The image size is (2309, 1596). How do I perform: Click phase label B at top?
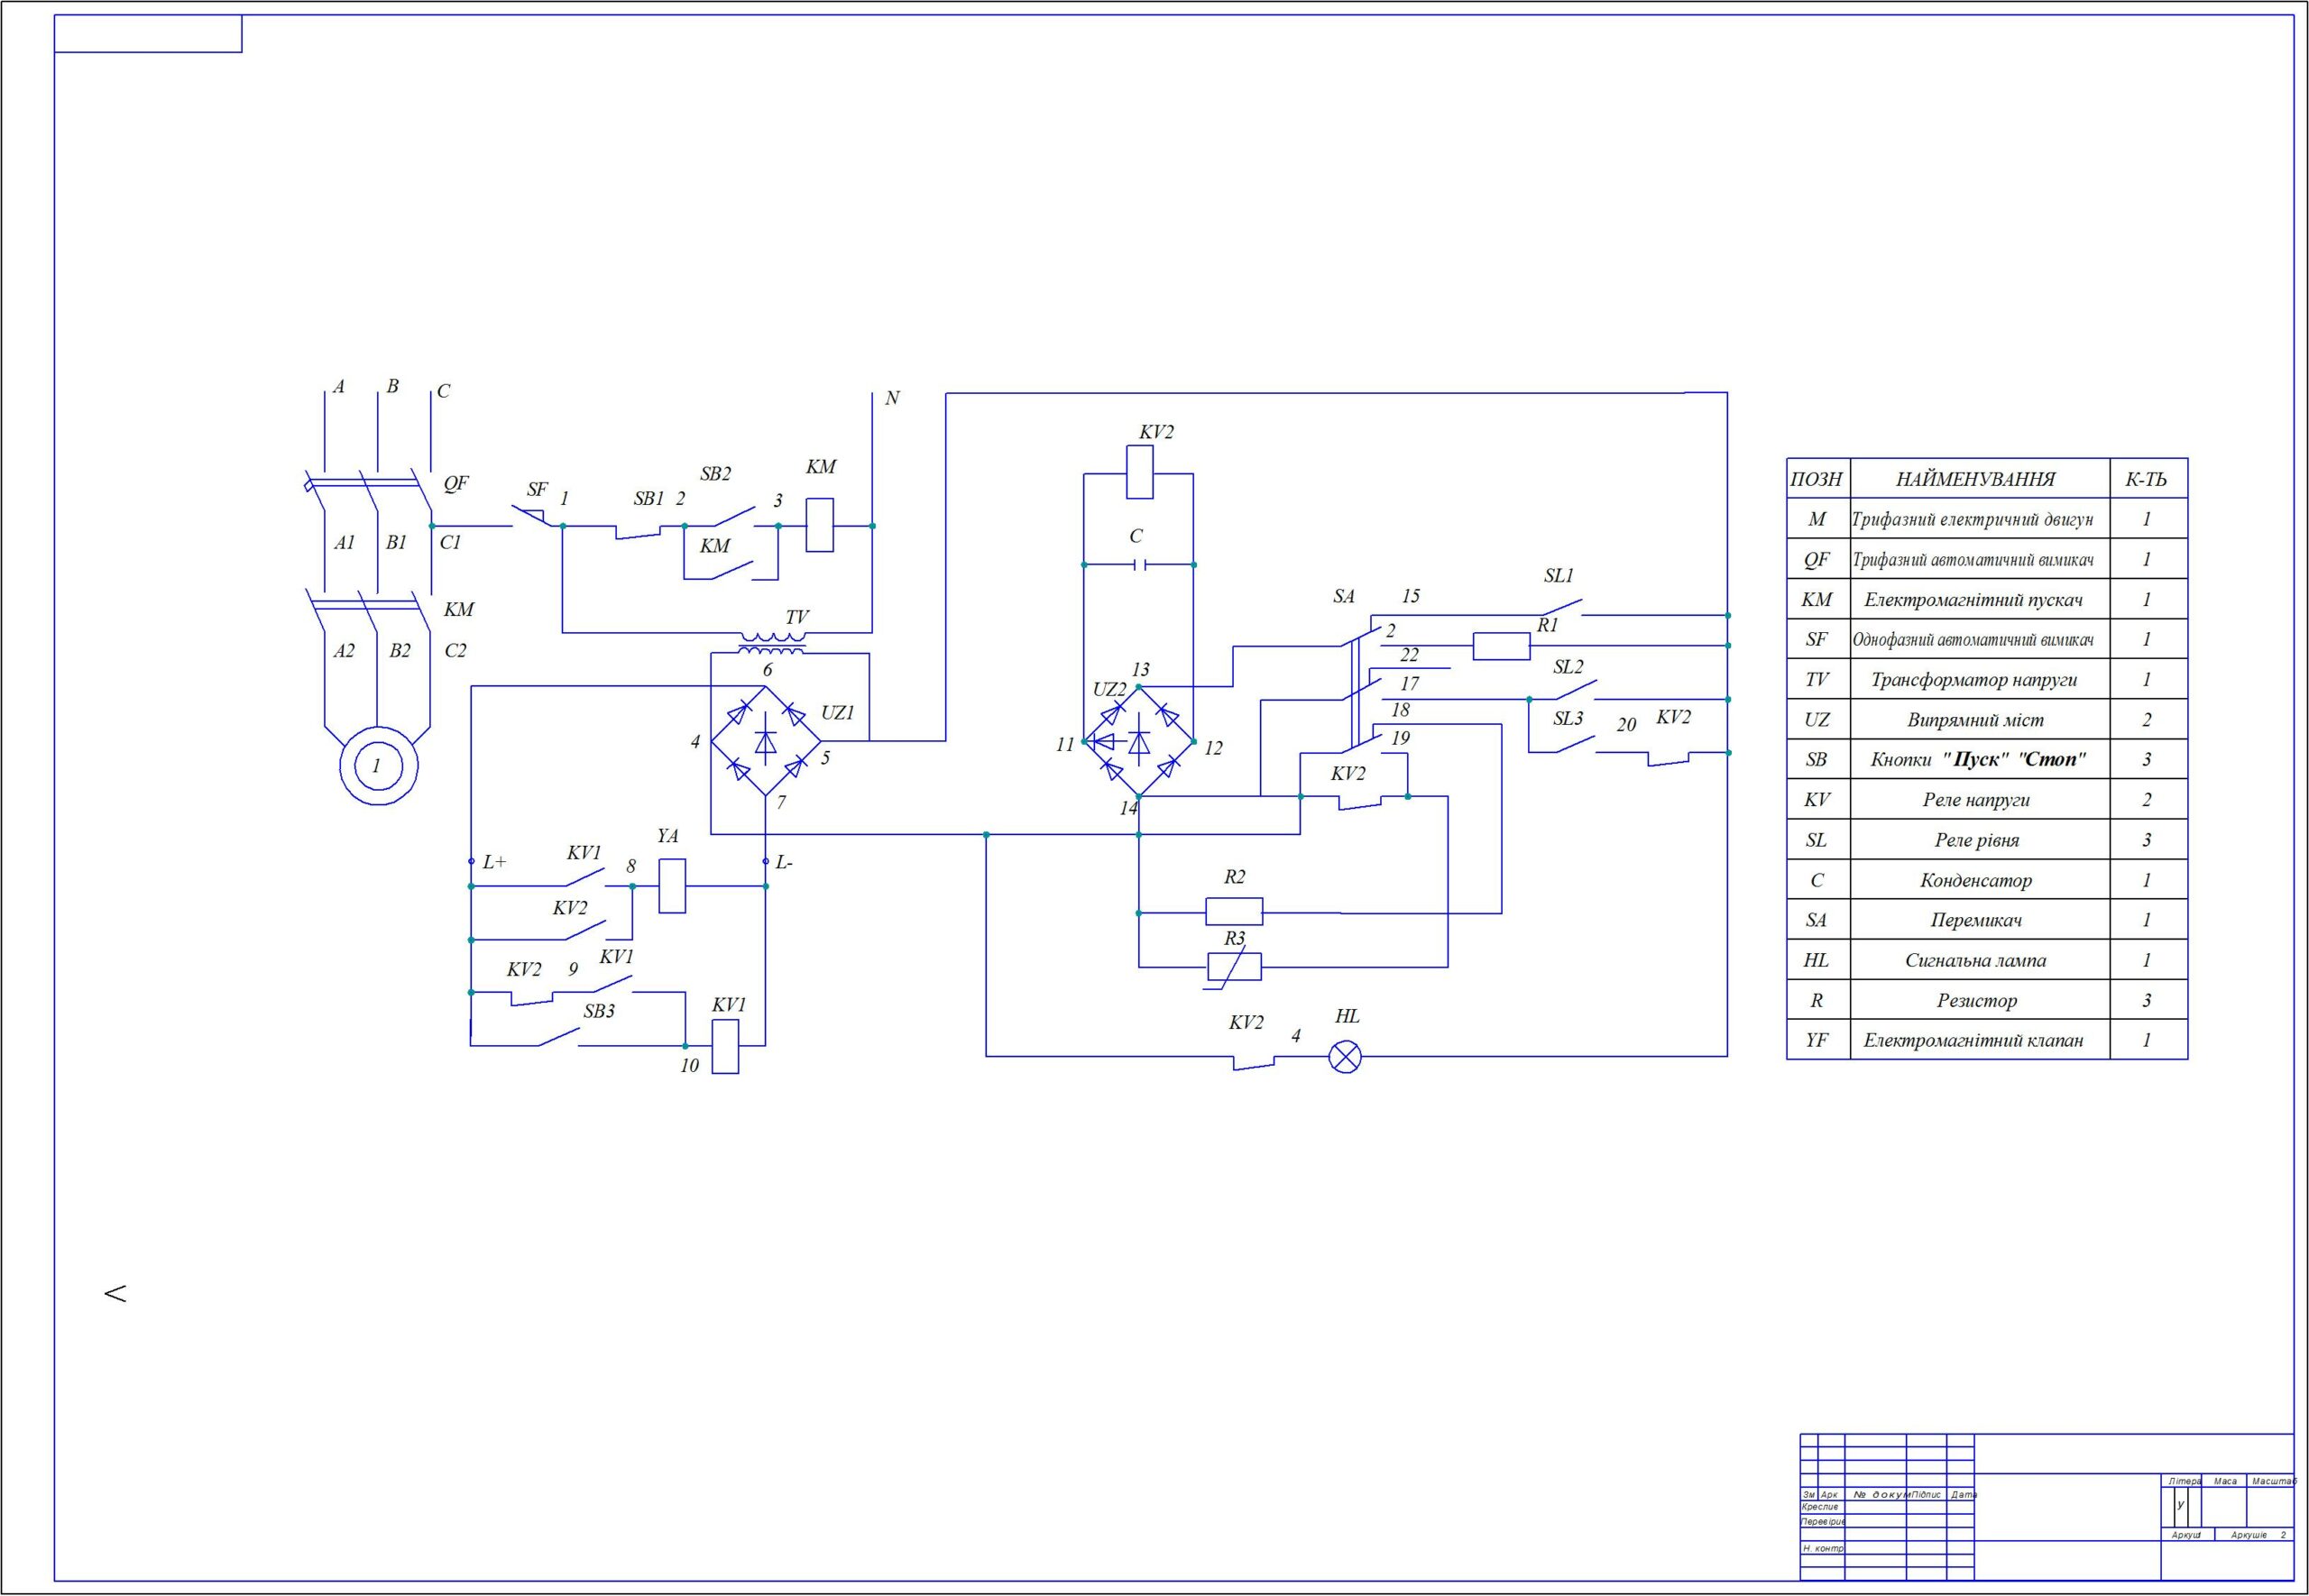coord(392,386)
